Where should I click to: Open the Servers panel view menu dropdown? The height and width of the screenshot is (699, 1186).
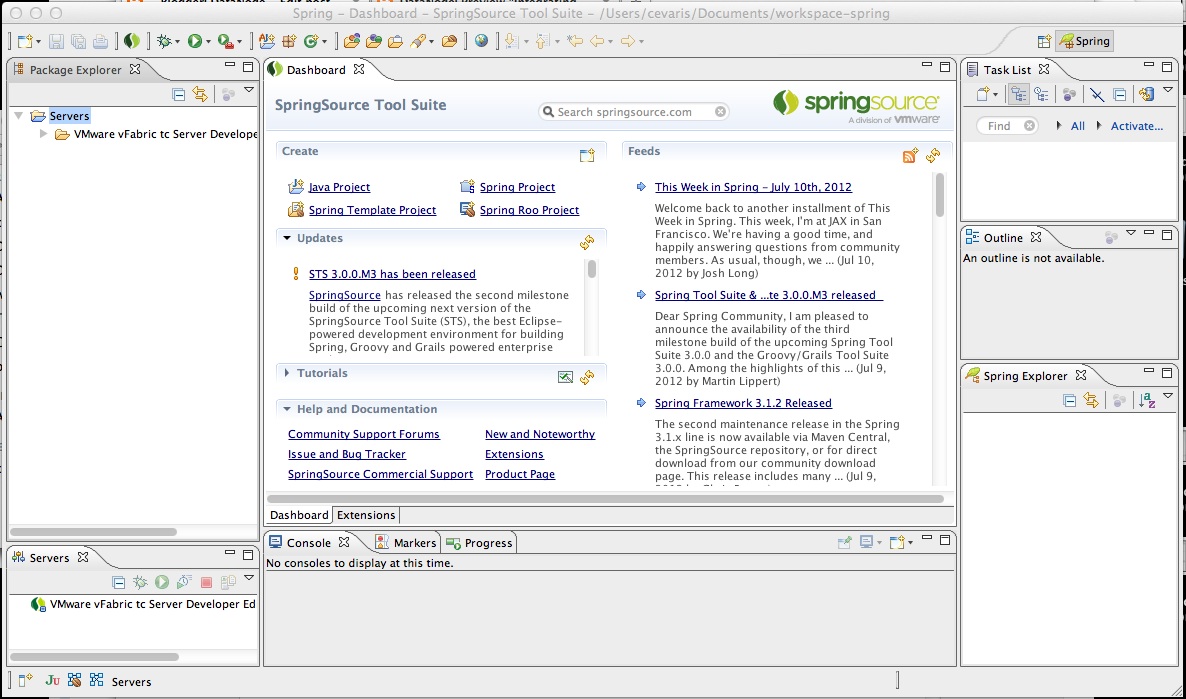(249, 578)
